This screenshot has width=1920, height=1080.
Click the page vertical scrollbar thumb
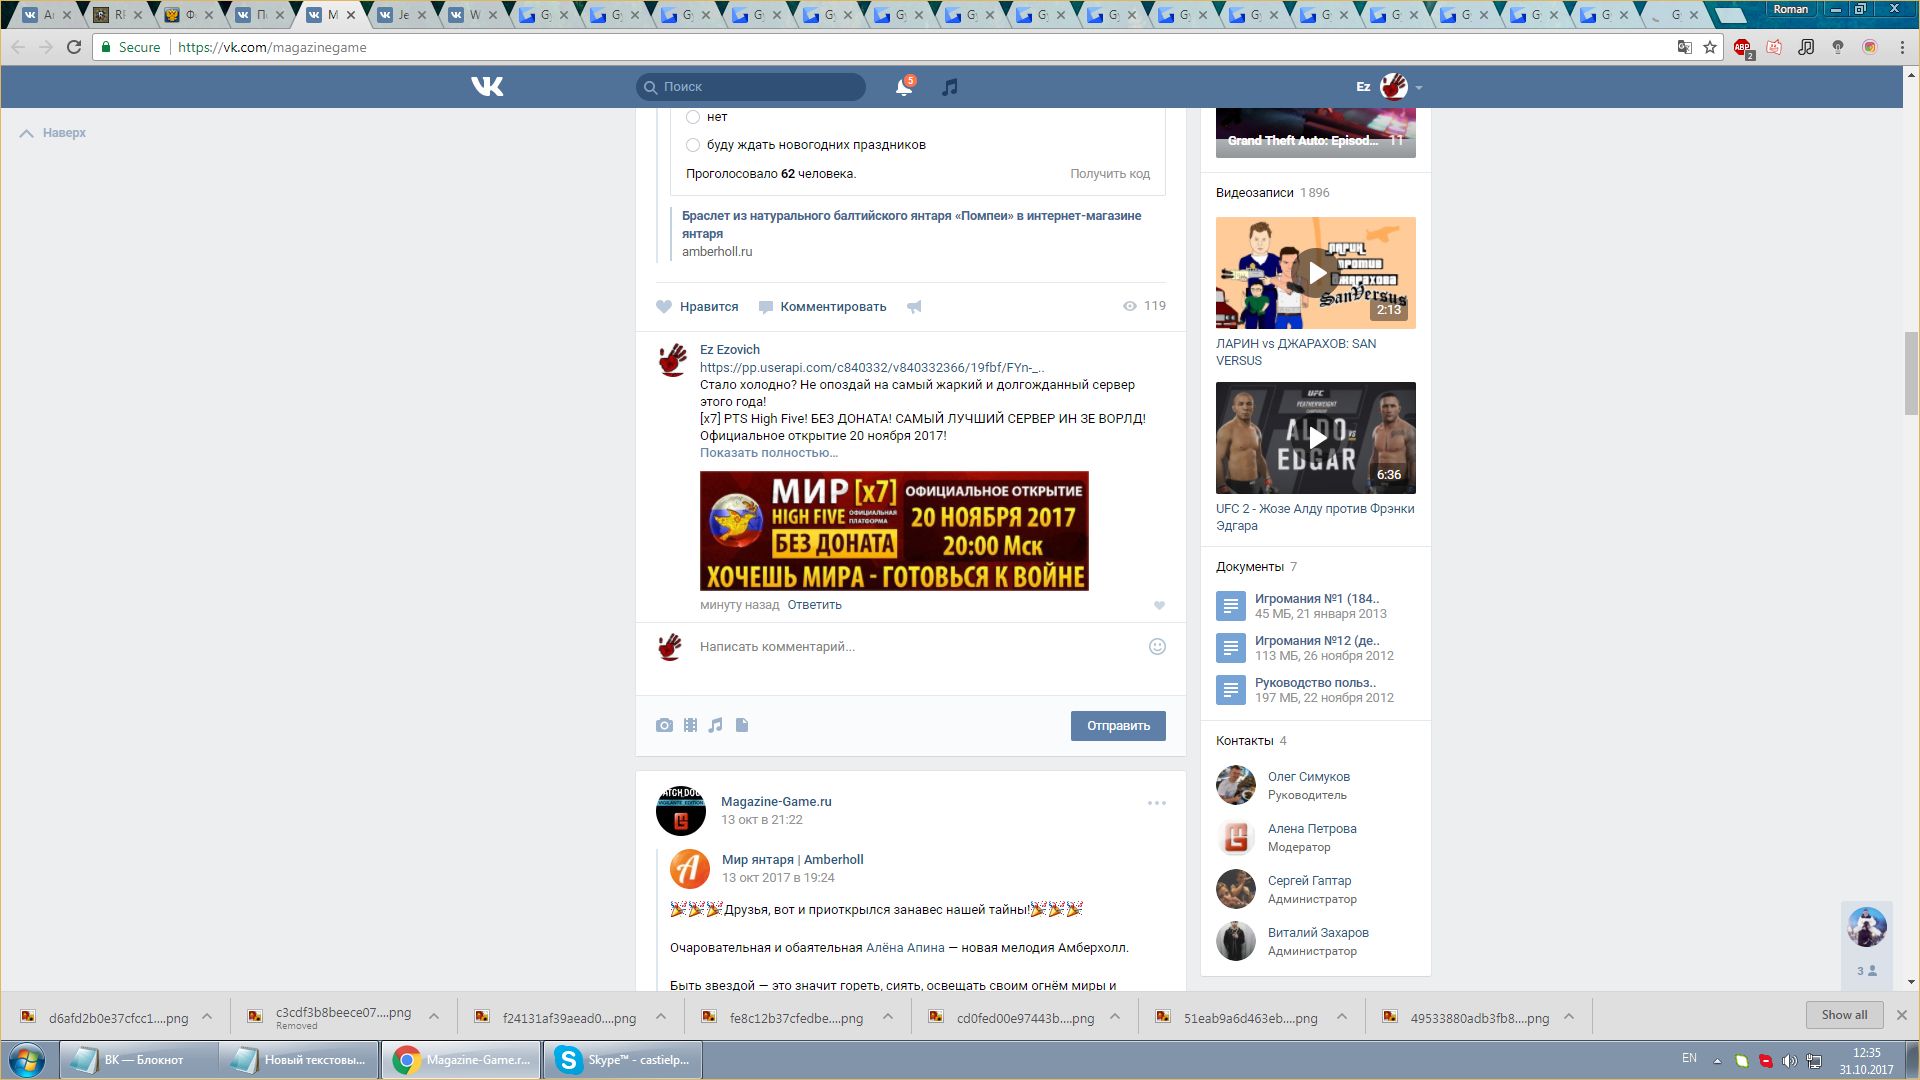click(1911, 373)
